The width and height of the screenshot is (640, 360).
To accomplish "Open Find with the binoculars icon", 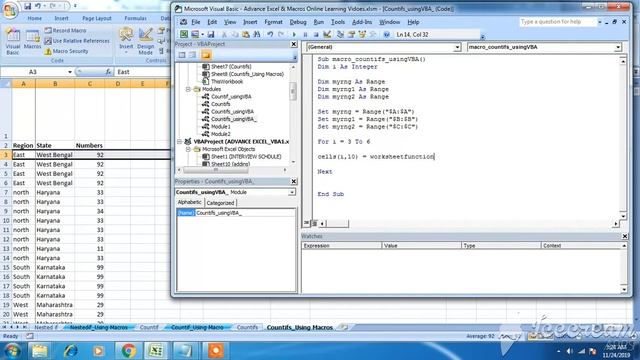I will 257,35.
